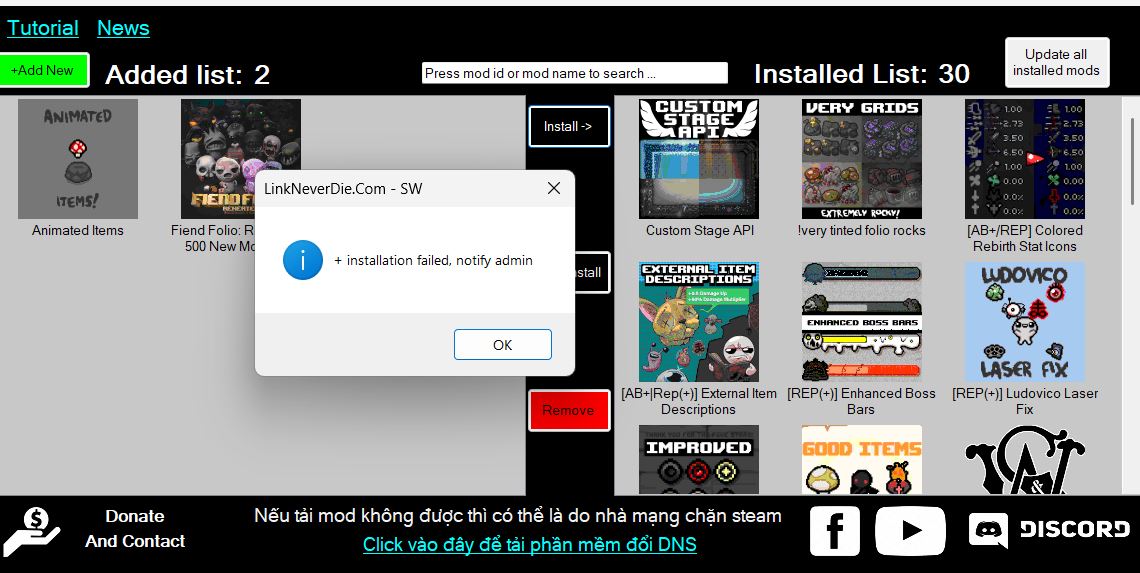Select the Animated Items mod thumbnail
This screenshot has width=1140, height=573.
point(78,159)
